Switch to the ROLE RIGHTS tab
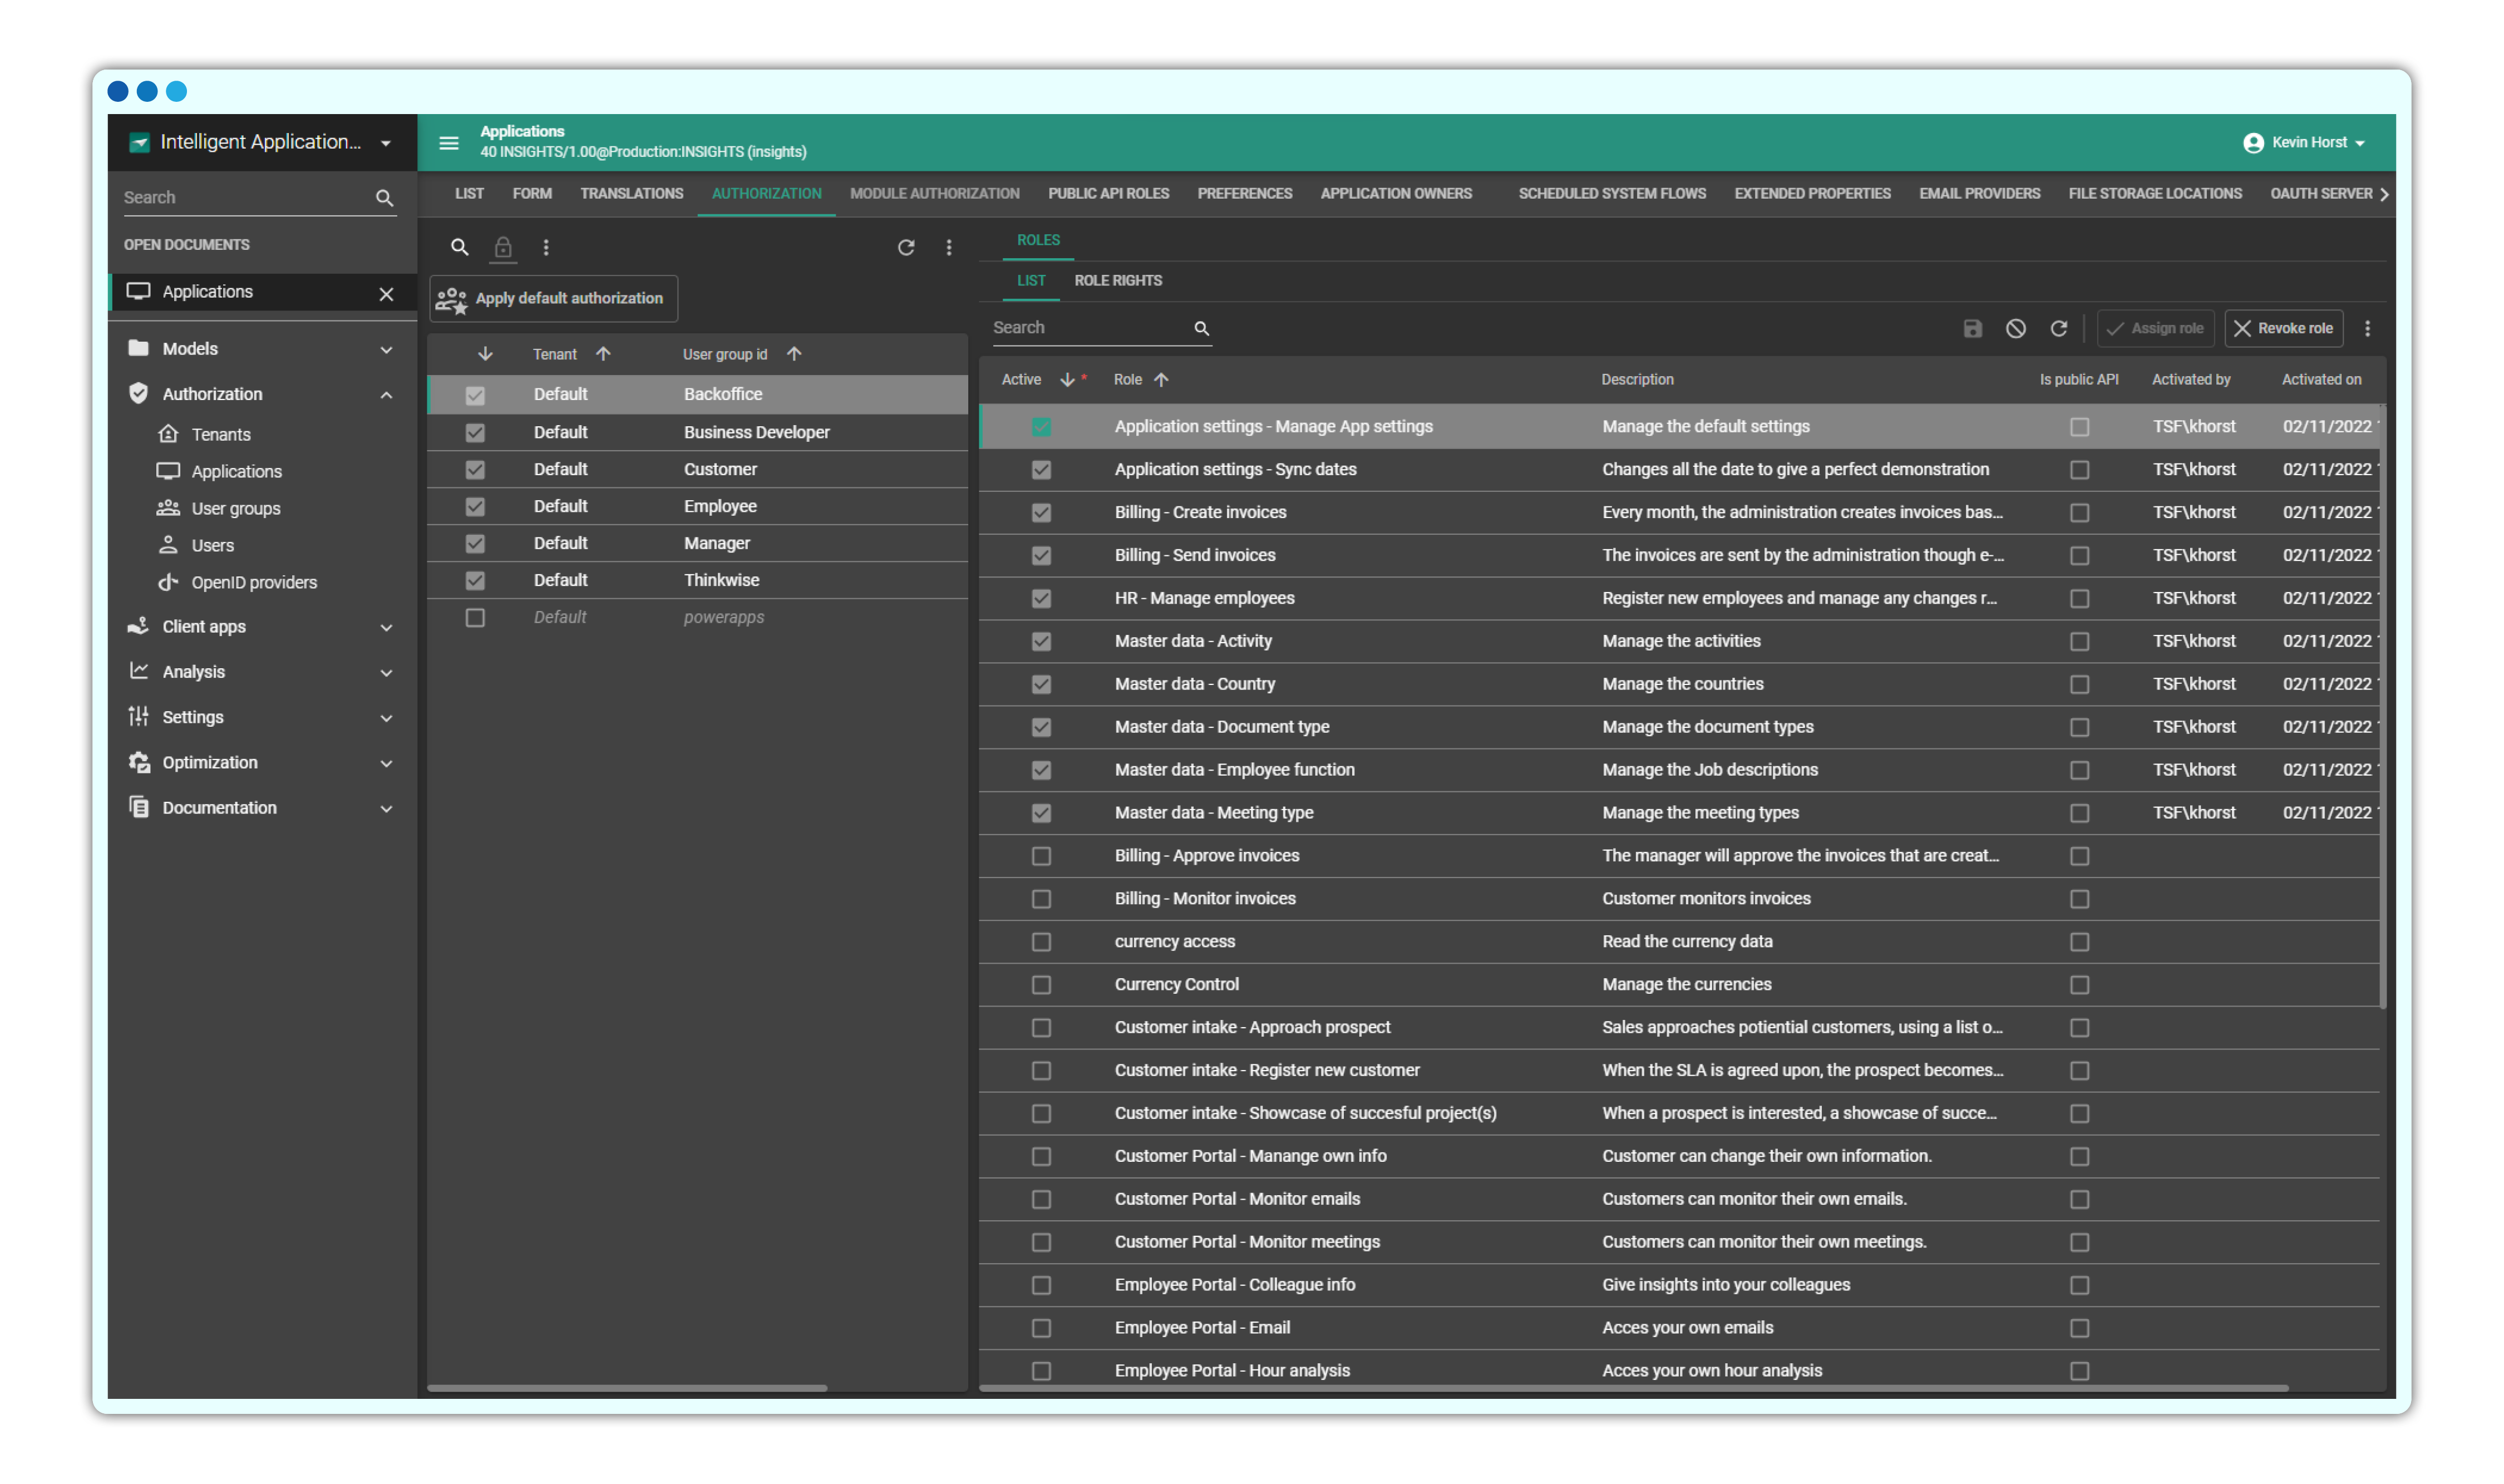 [x=1119, y=281]
